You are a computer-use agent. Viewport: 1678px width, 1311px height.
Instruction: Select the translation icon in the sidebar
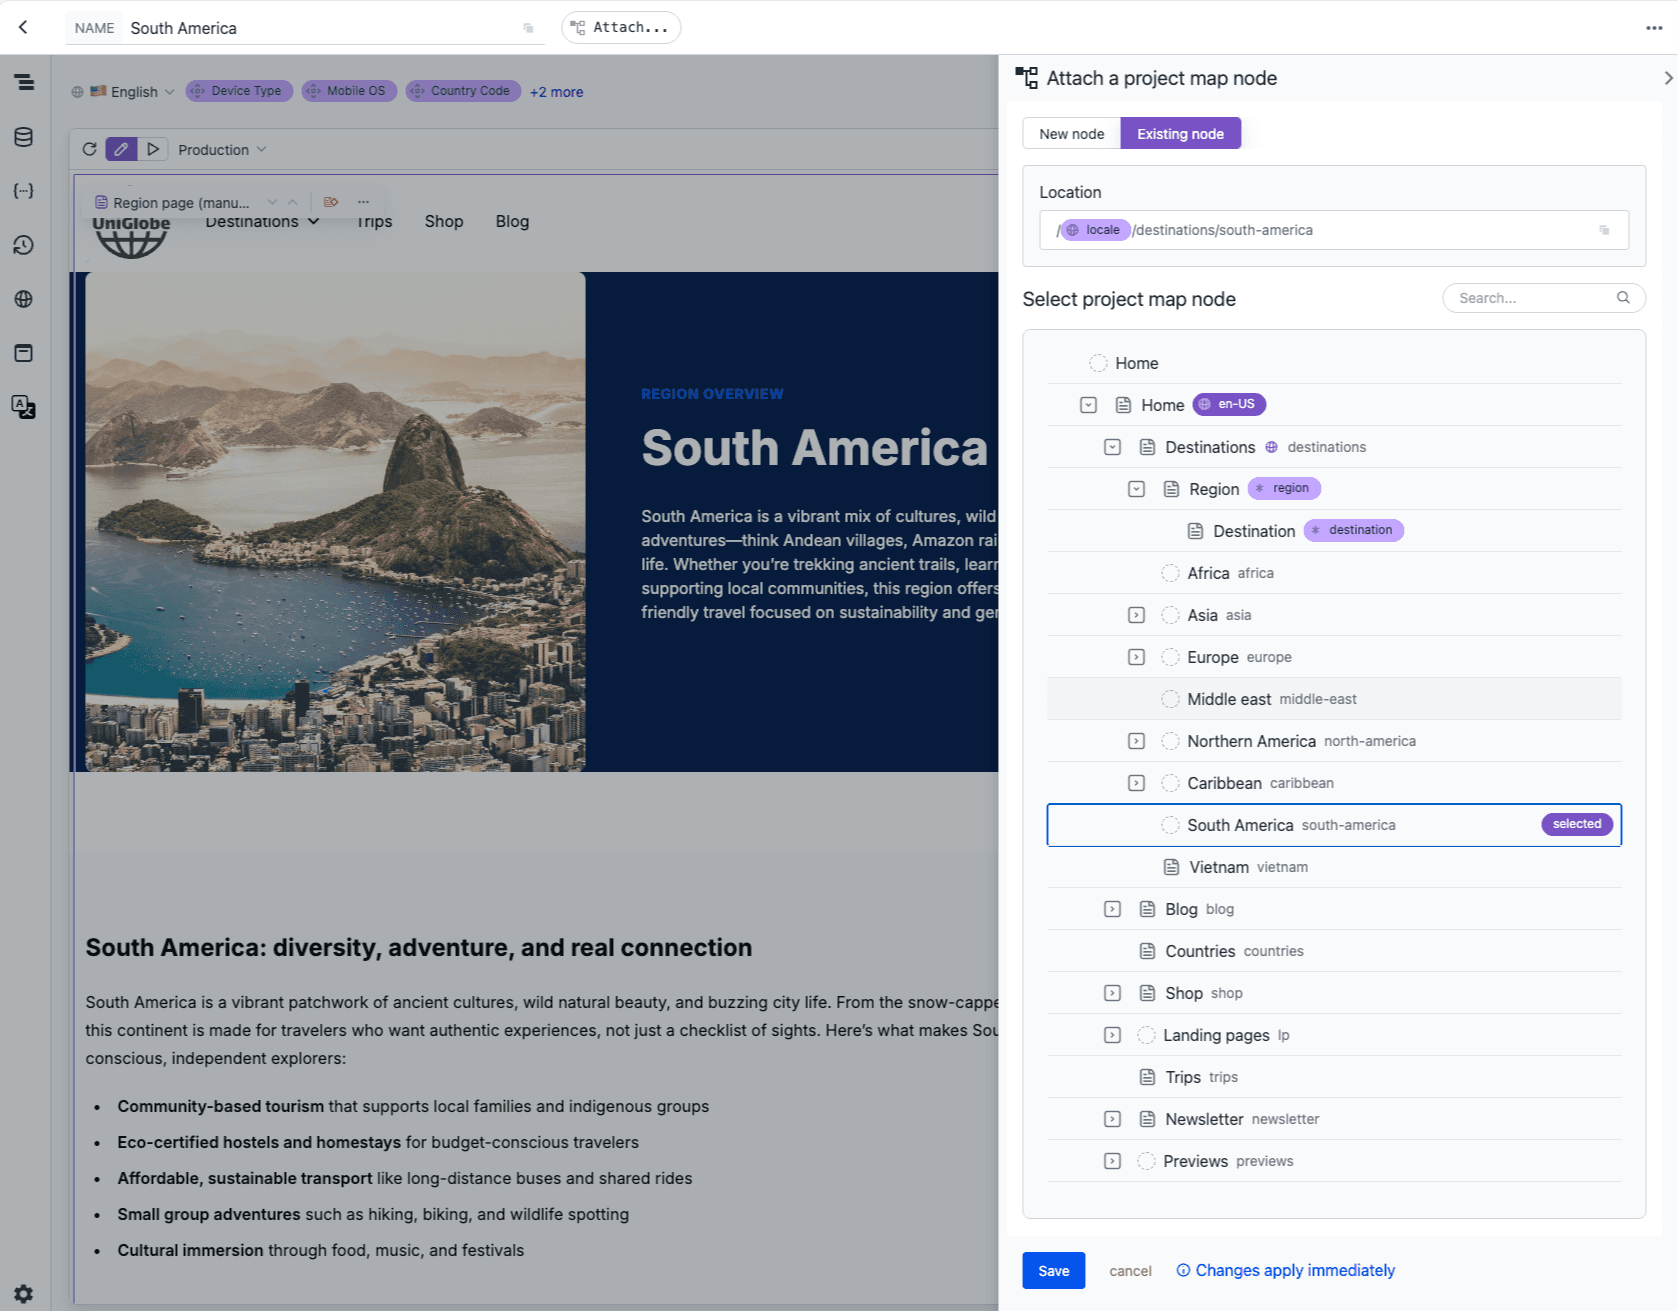[x=24, y=407]
